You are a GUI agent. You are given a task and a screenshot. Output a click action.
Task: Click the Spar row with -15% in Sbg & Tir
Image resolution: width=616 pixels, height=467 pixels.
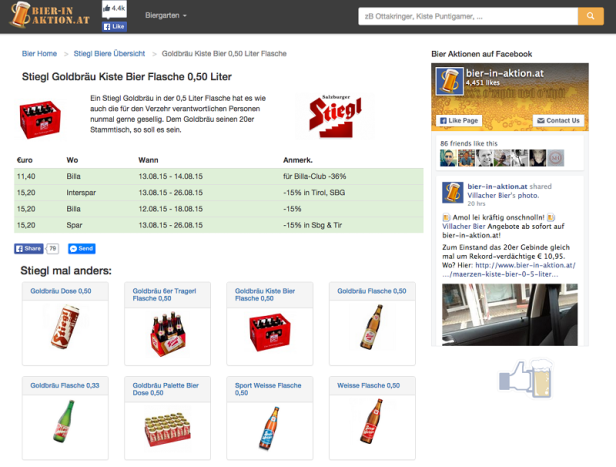click(218, 225)
